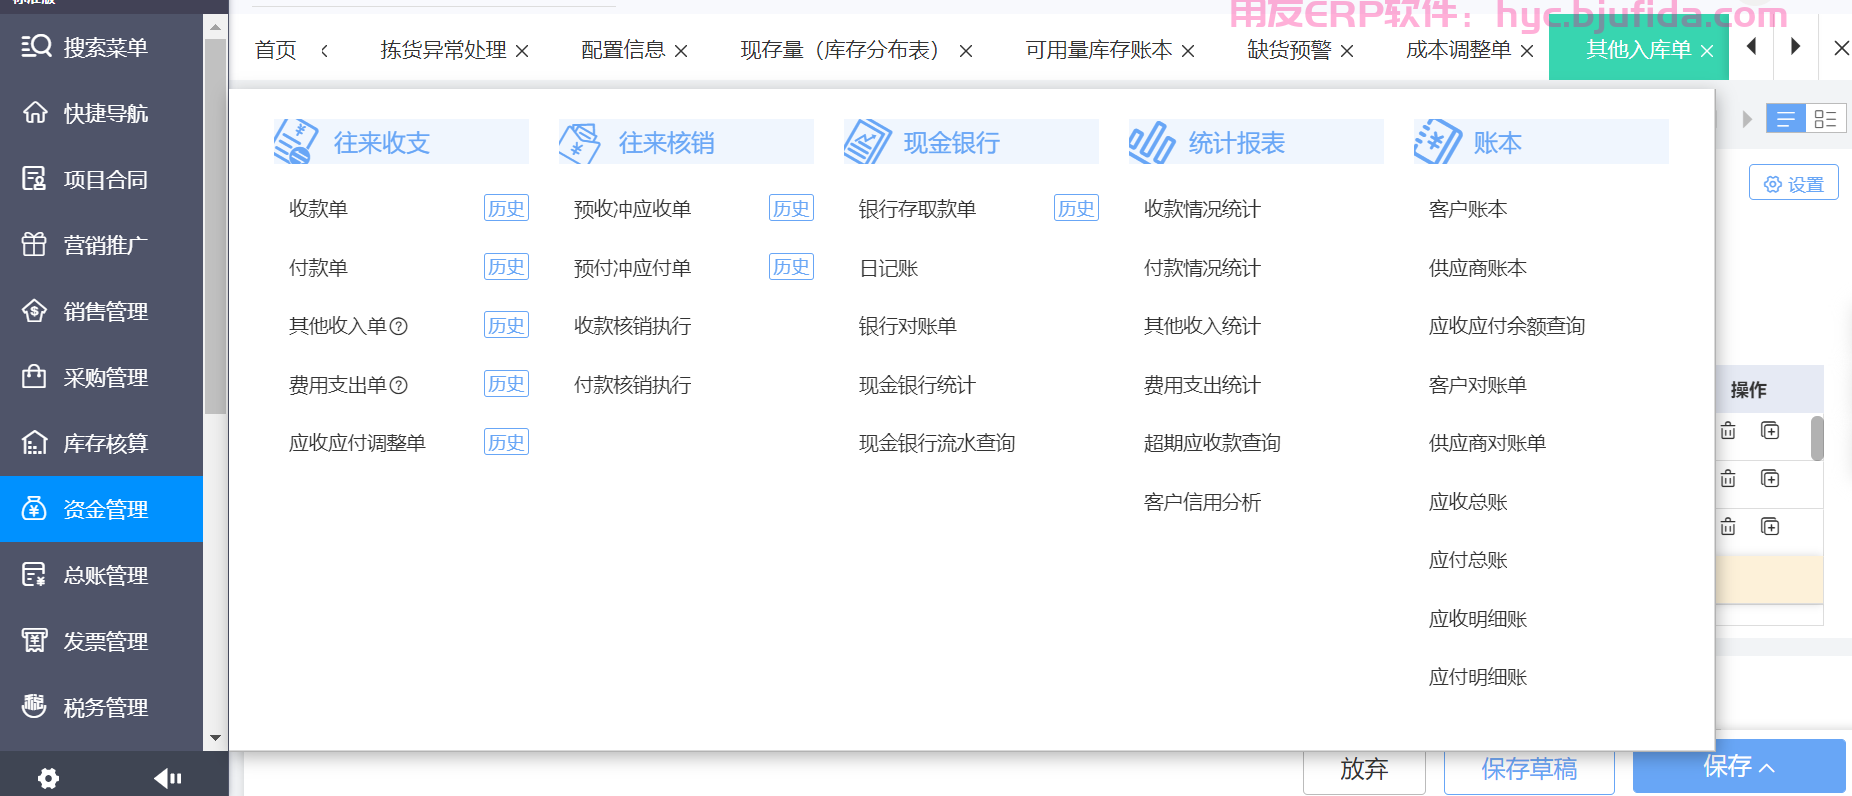The image size is (1852, 796).
Task: Open the 日记账 menu entry
Action: 889,268
